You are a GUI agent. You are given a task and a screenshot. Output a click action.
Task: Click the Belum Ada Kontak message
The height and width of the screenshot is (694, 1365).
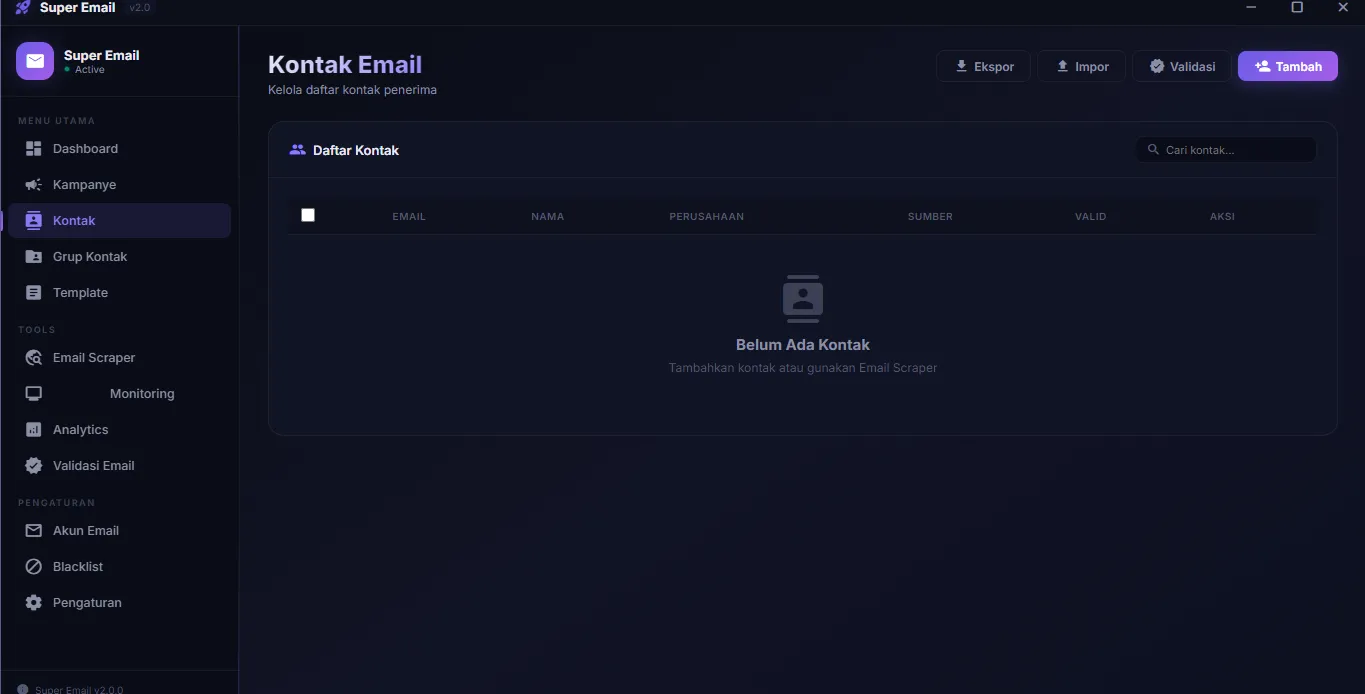click(x=803, y=345)
